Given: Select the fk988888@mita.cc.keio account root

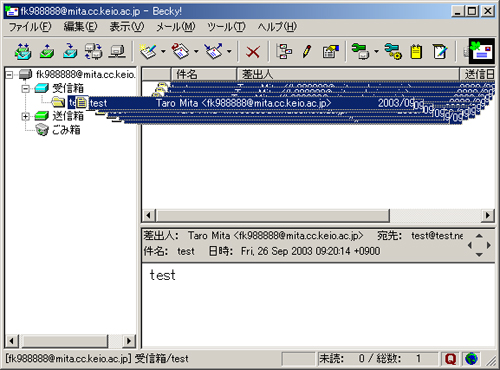Looking at the screenshot, I should (x=85, y=74).
